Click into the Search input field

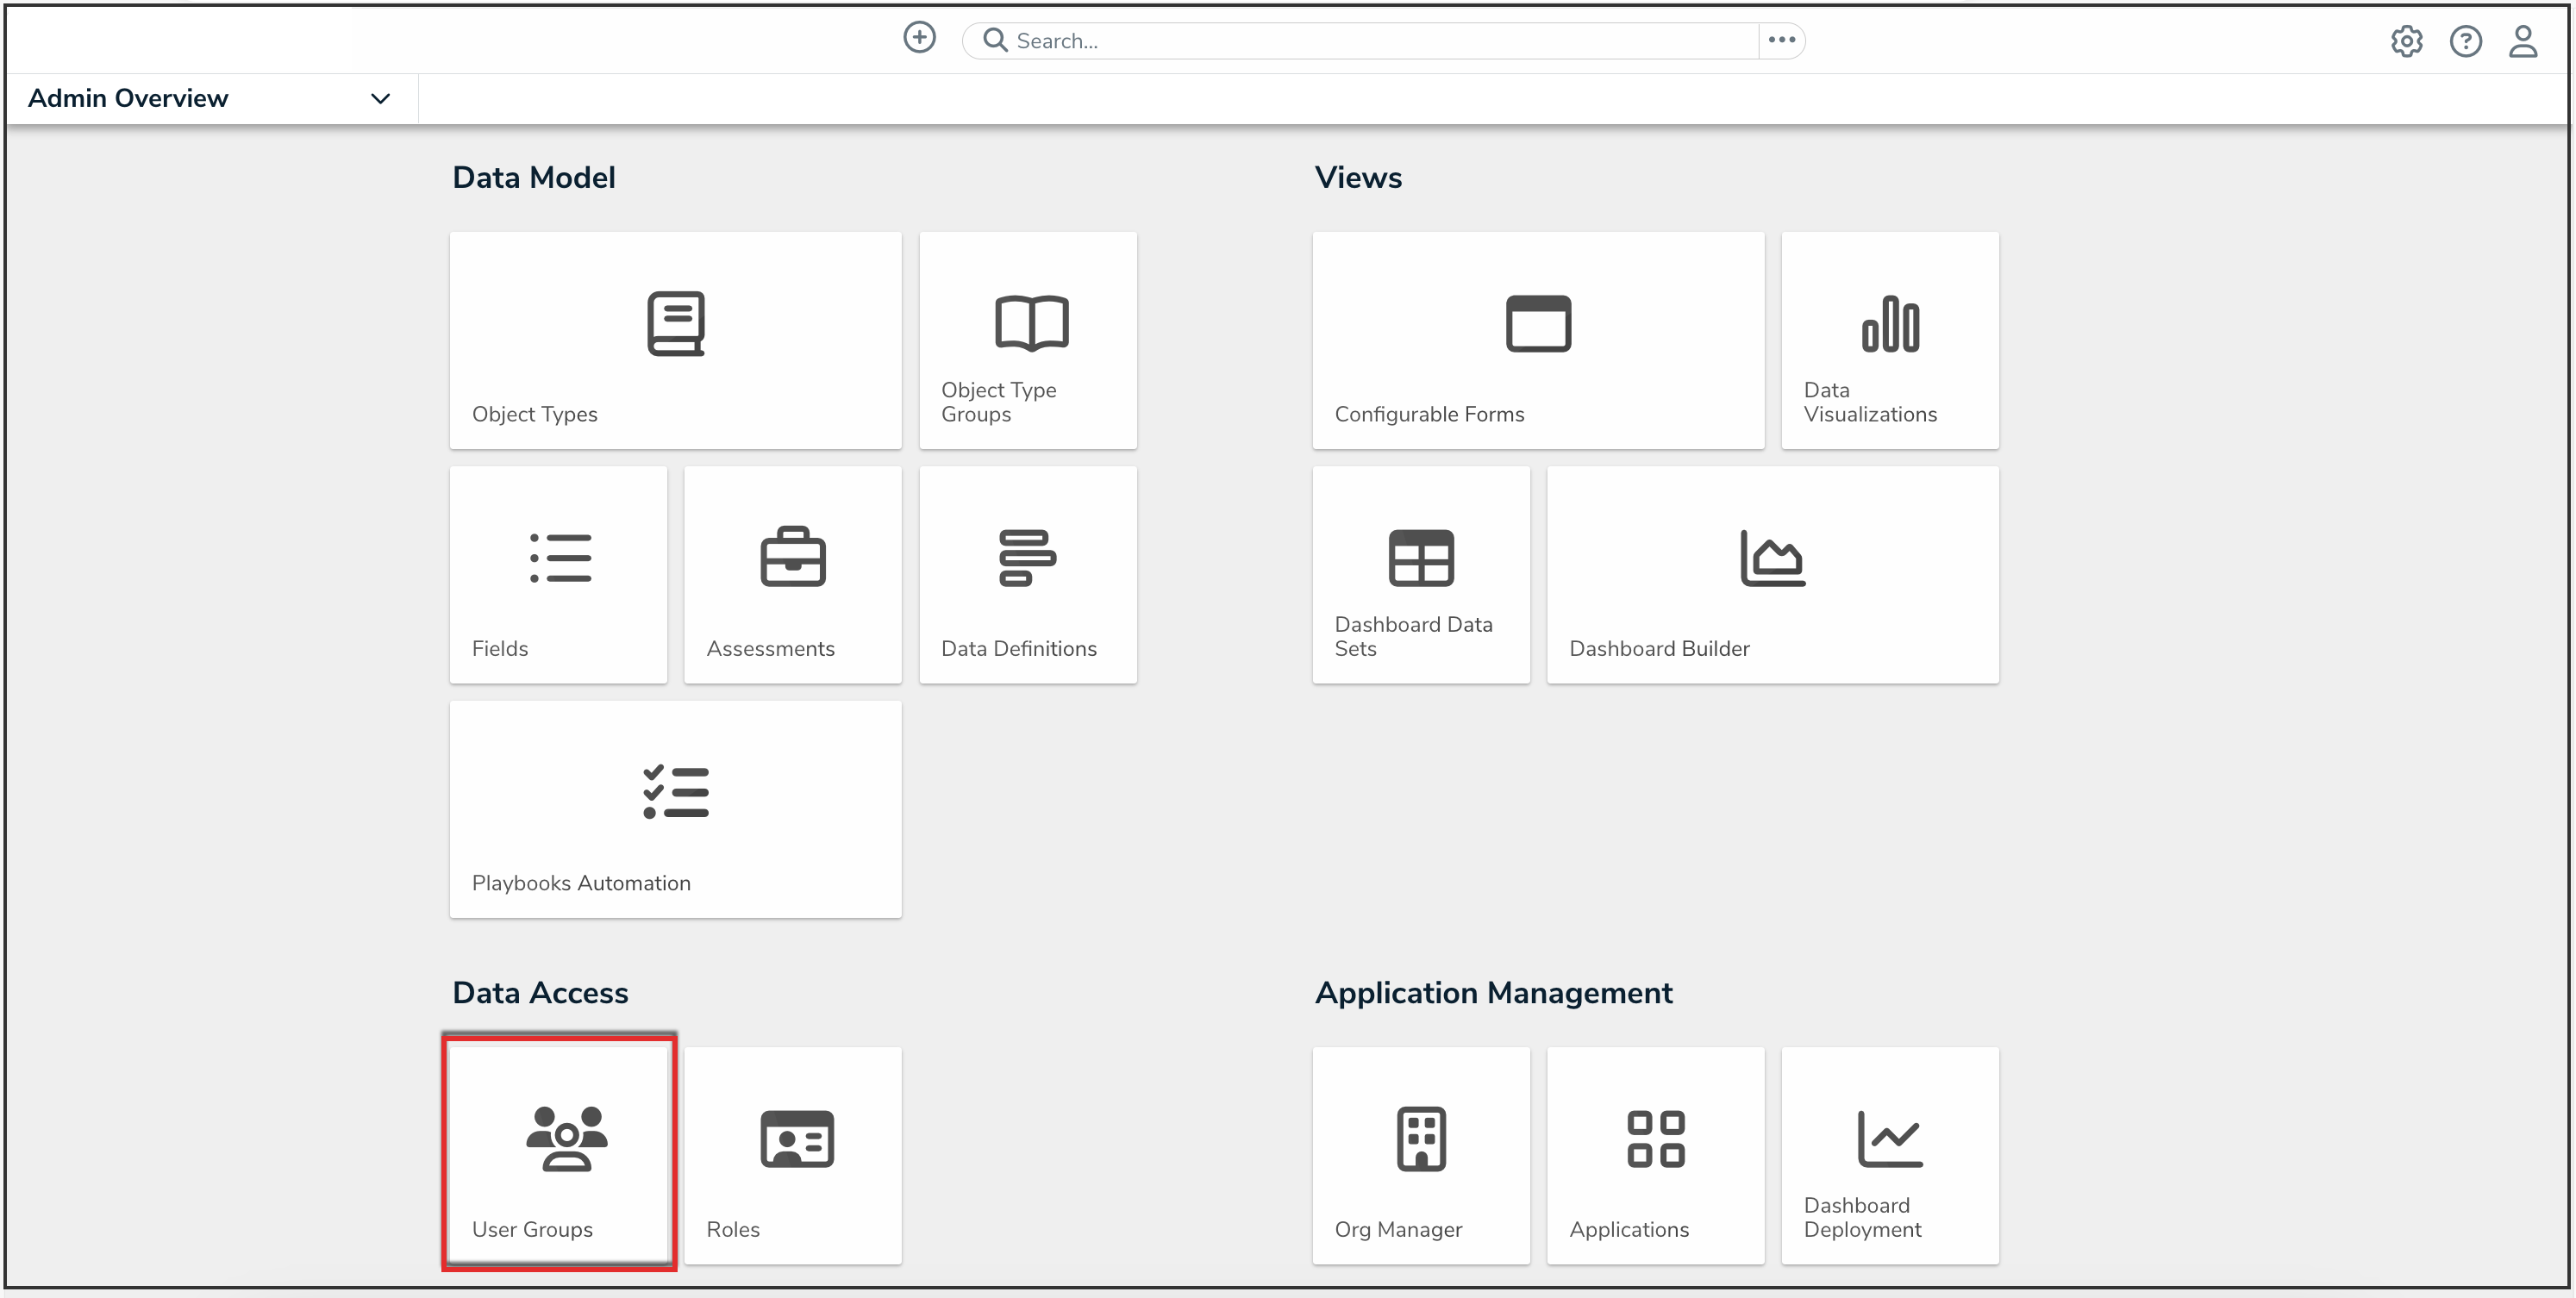point(1380,41)
